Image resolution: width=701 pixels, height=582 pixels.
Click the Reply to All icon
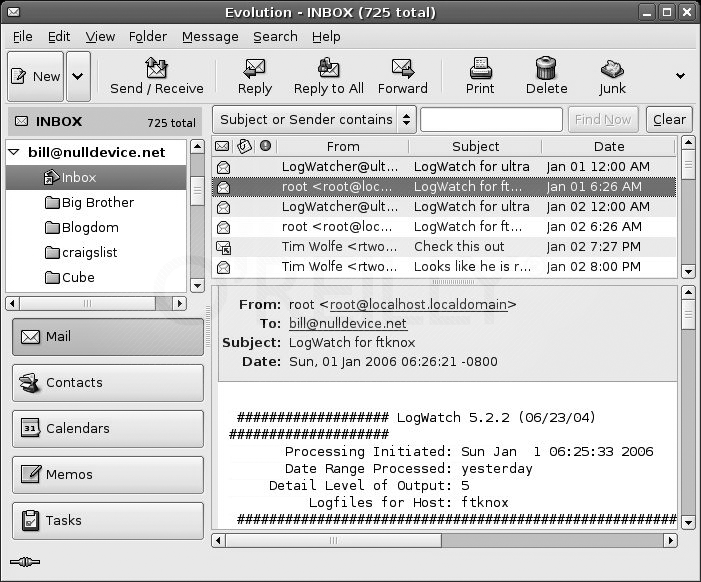329,68
